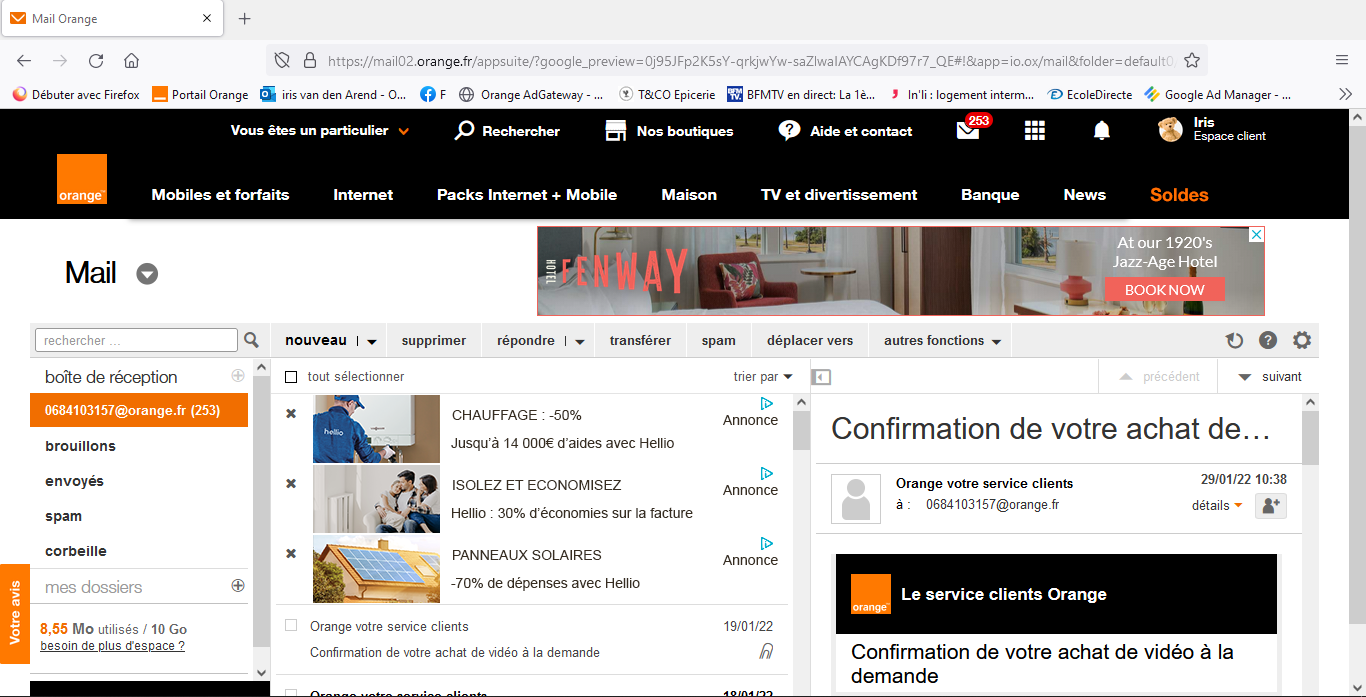Dismiss PANNEAUX SOLAIRES ad with X
This screenshot has height=697, width=1366.
click(x=291, y=553)
